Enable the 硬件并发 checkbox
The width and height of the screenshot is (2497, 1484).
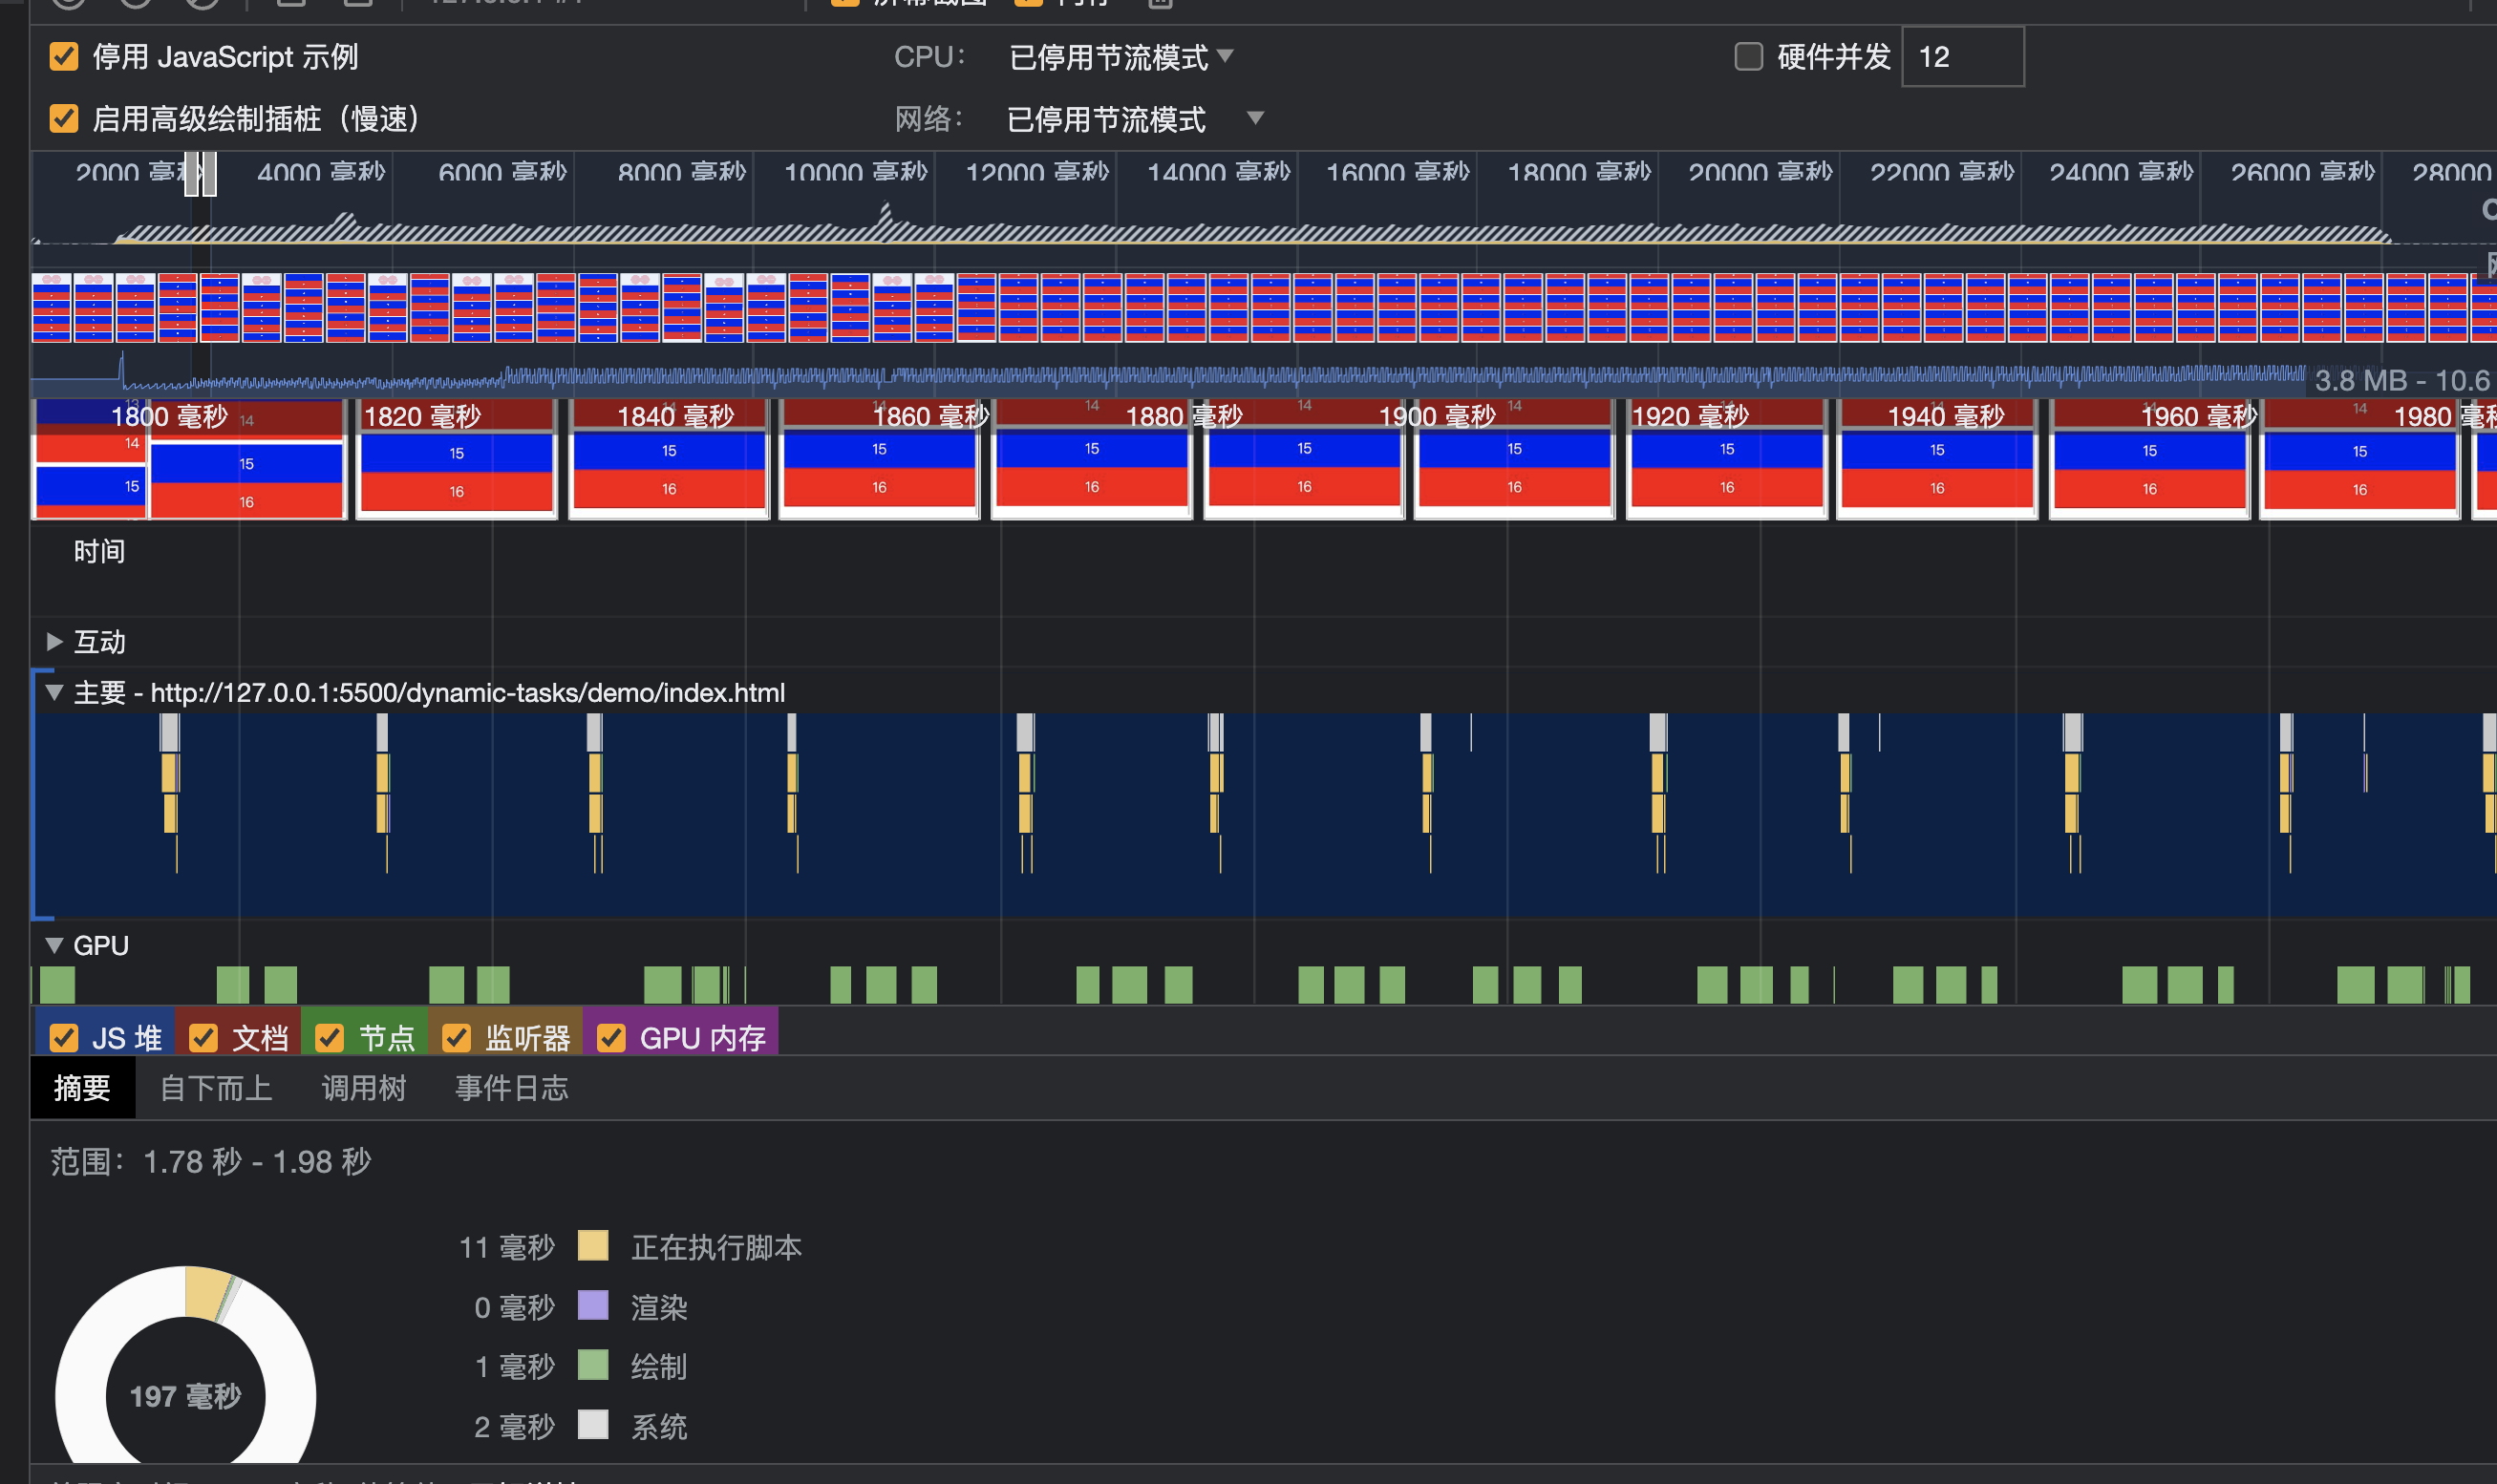click(x=1749, y=58)
